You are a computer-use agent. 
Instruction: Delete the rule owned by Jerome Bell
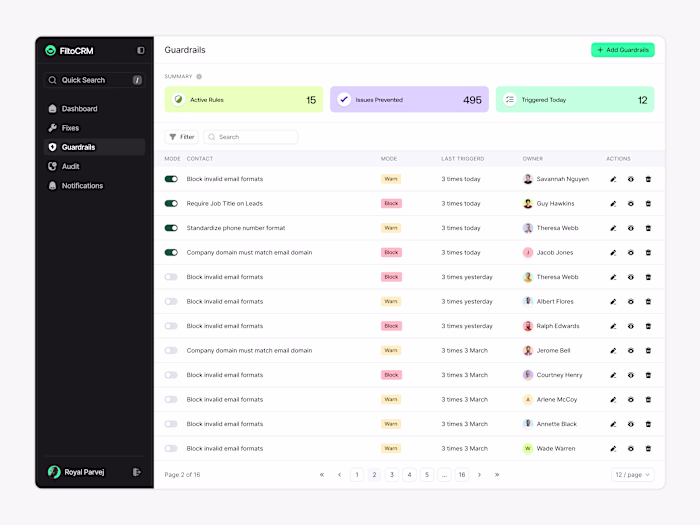648,350
